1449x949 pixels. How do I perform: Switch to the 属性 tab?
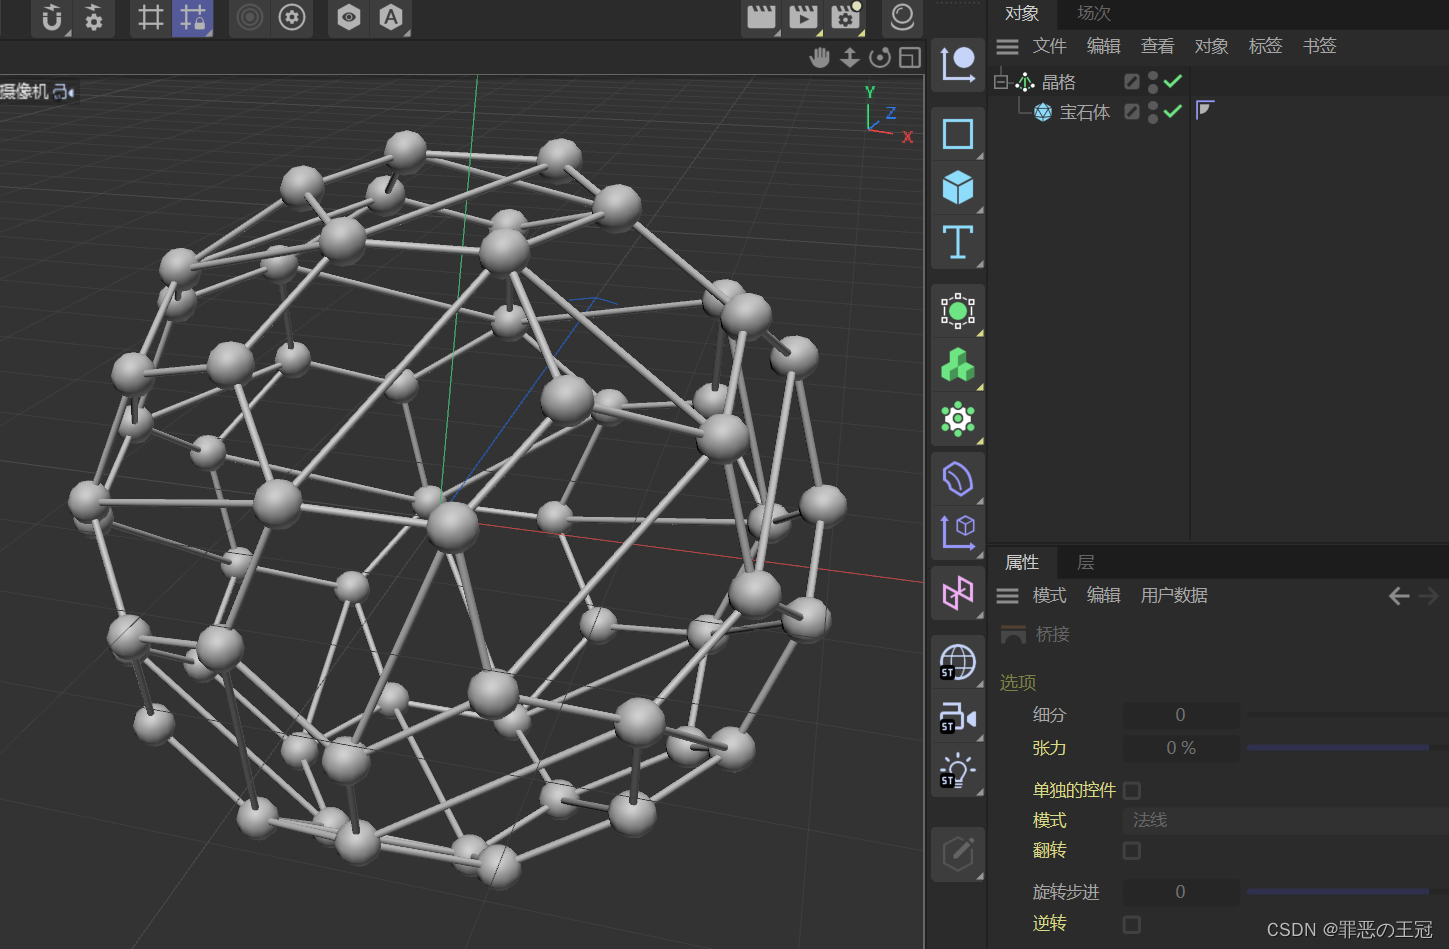click(x=1022, y=563)
